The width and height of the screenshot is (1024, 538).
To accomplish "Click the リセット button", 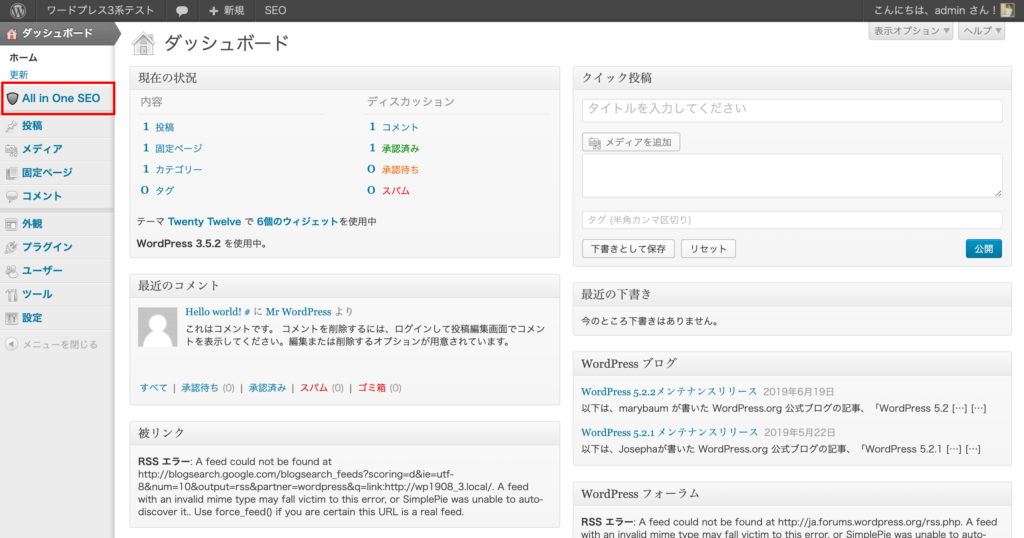I will click(708, 249).
